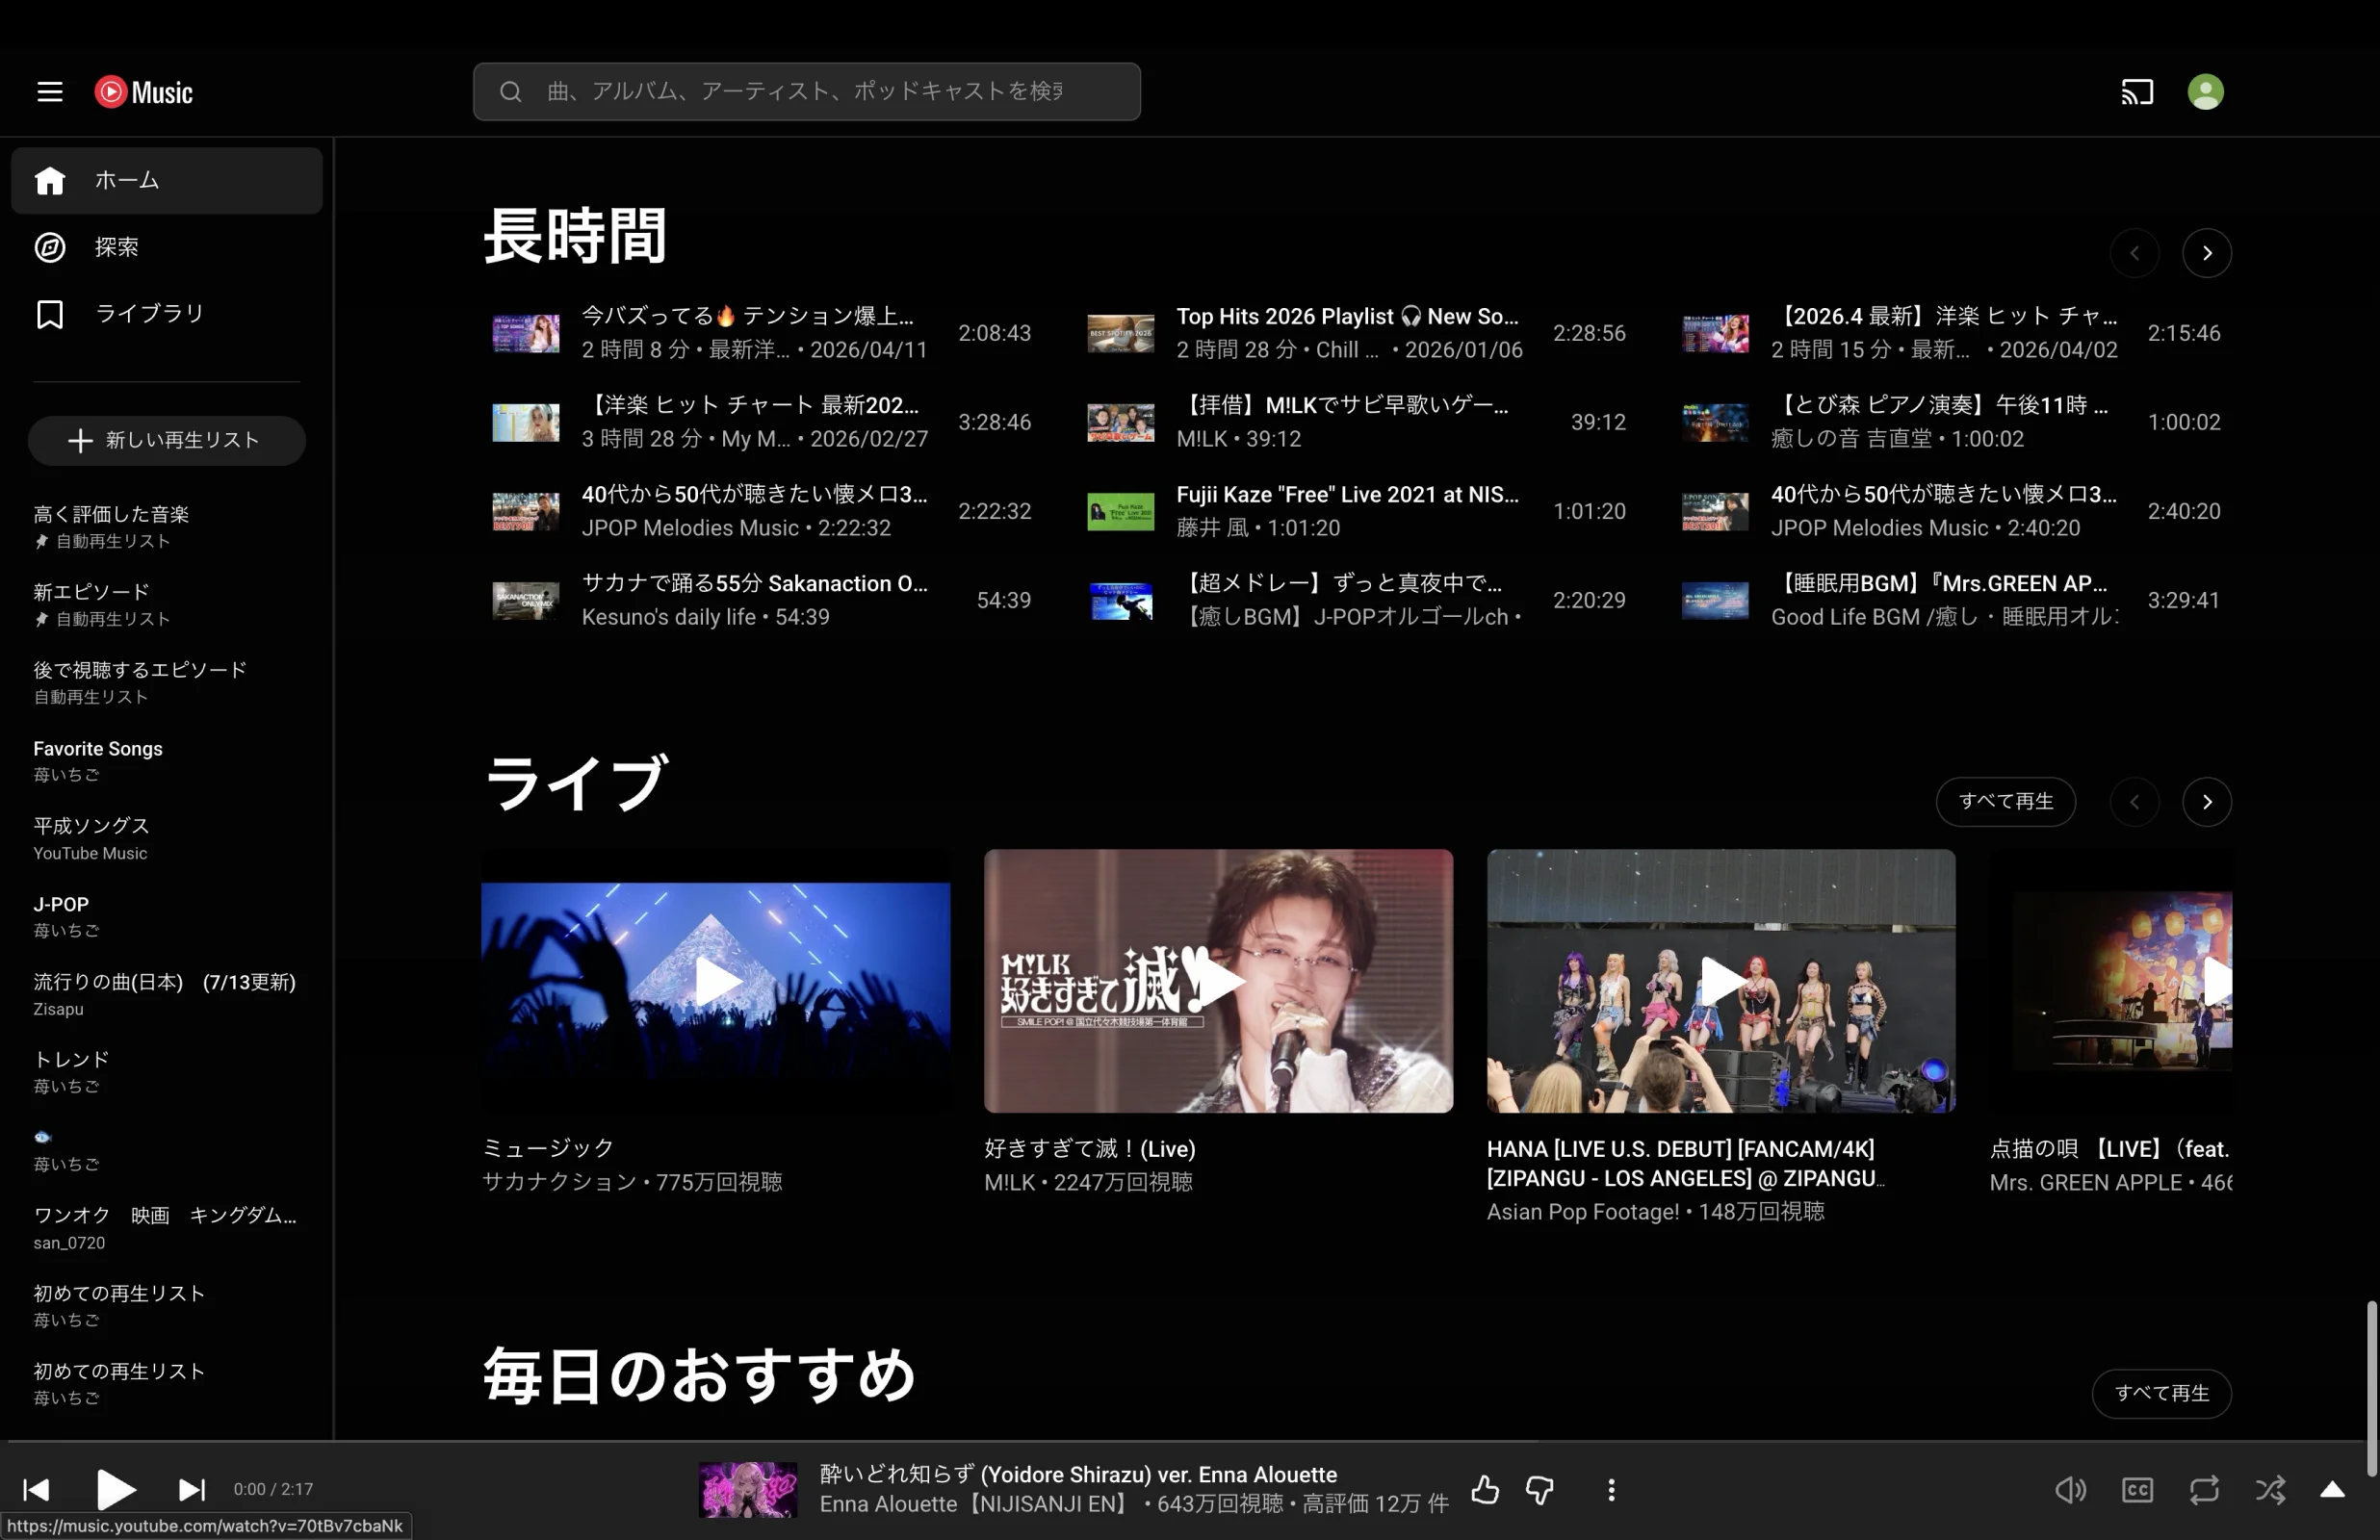Open the トレンド playlist
Screen dimensions: 2380x1540
[x=167, y=1072]
